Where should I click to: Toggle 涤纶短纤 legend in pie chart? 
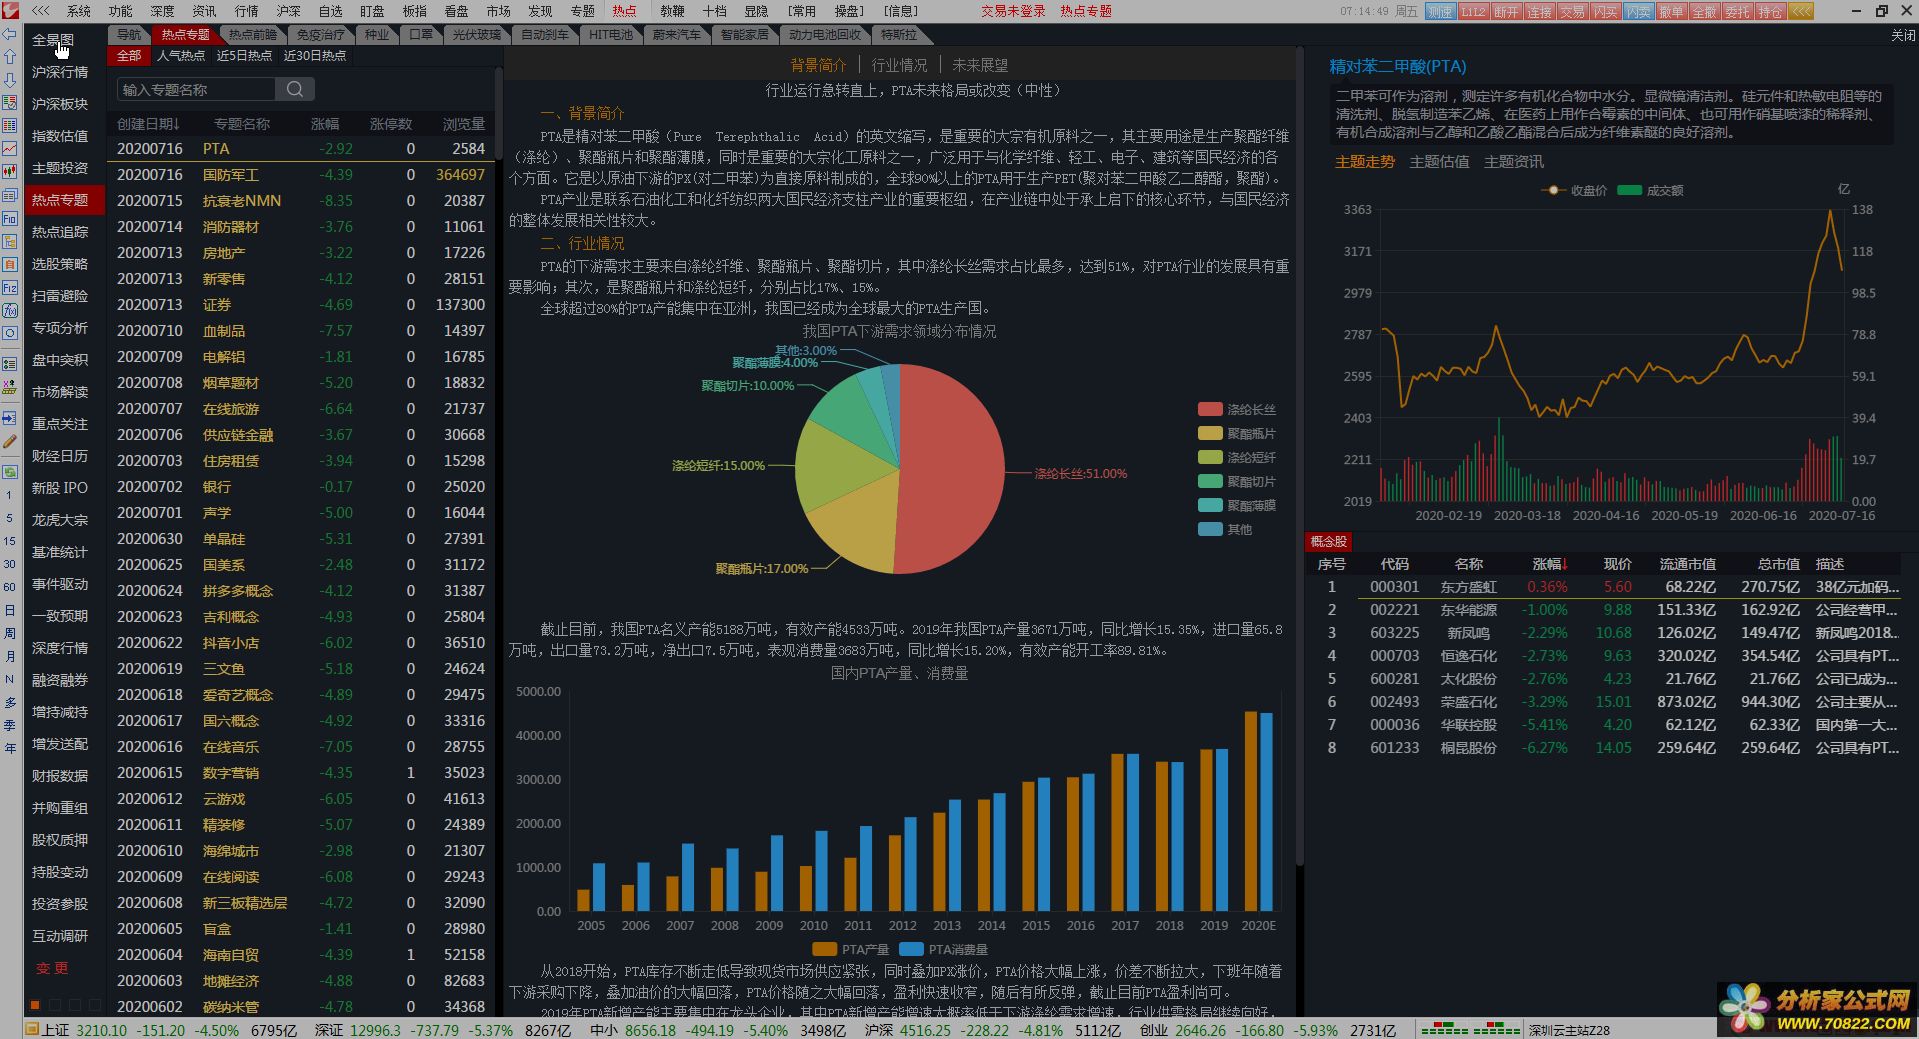1237,457
